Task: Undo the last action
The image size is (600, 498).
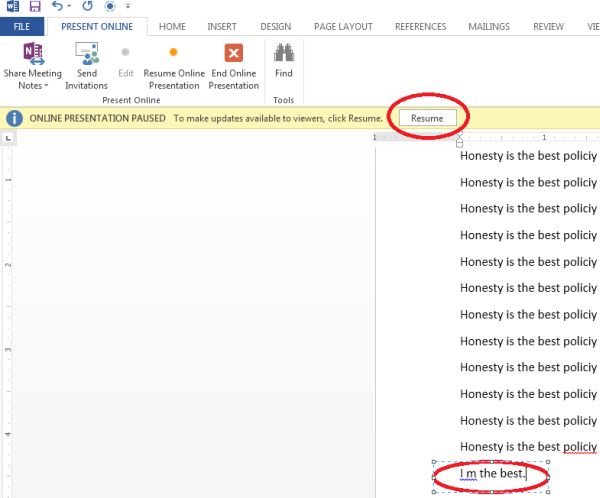Action: [57, 6]
